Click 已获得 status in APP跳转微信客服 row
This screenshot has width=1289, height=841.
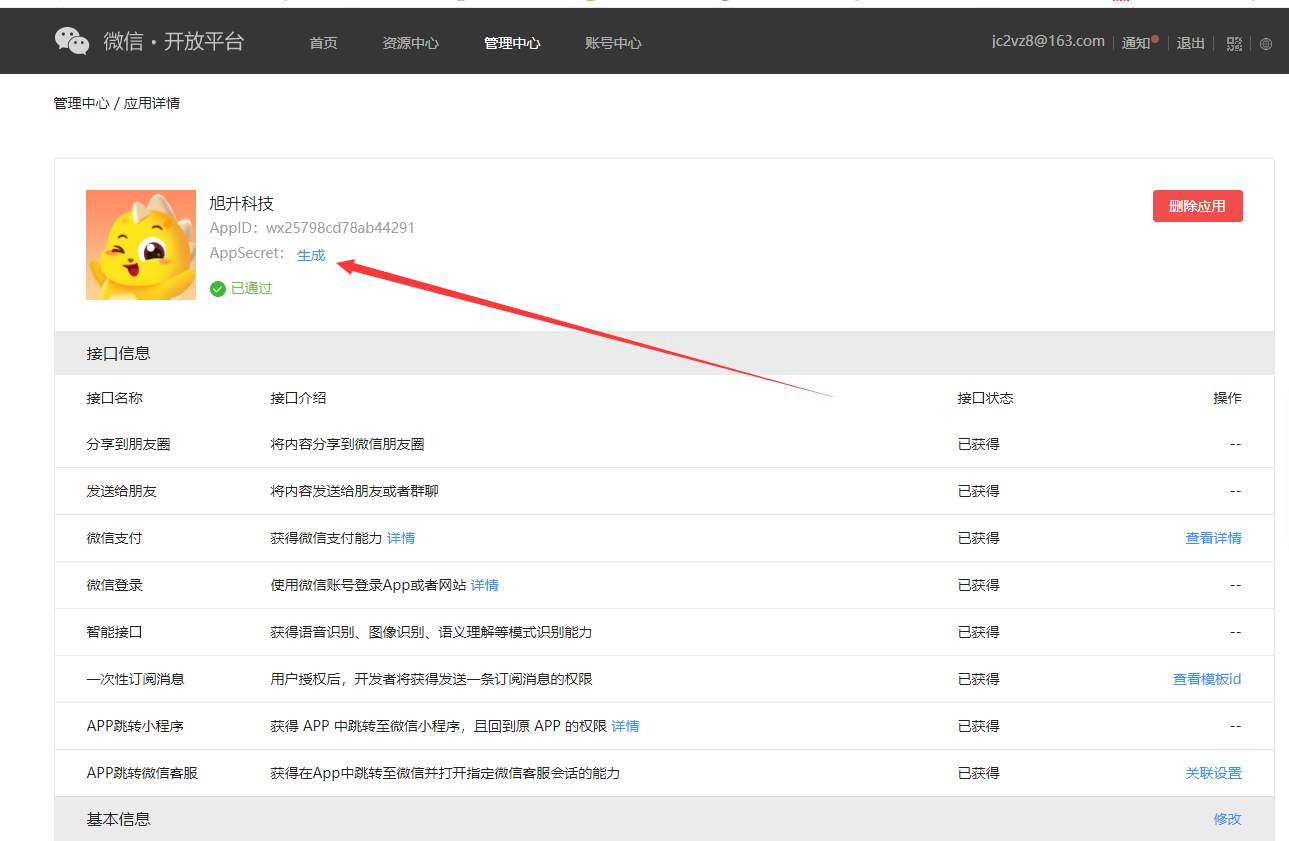(x=978, y=773)
